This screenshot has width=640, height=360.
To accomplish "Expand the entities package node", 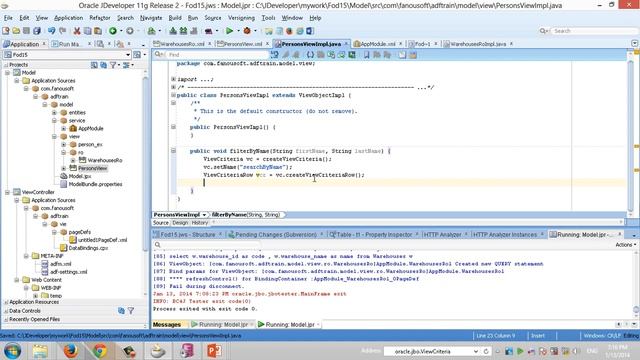I will (54, 113).
